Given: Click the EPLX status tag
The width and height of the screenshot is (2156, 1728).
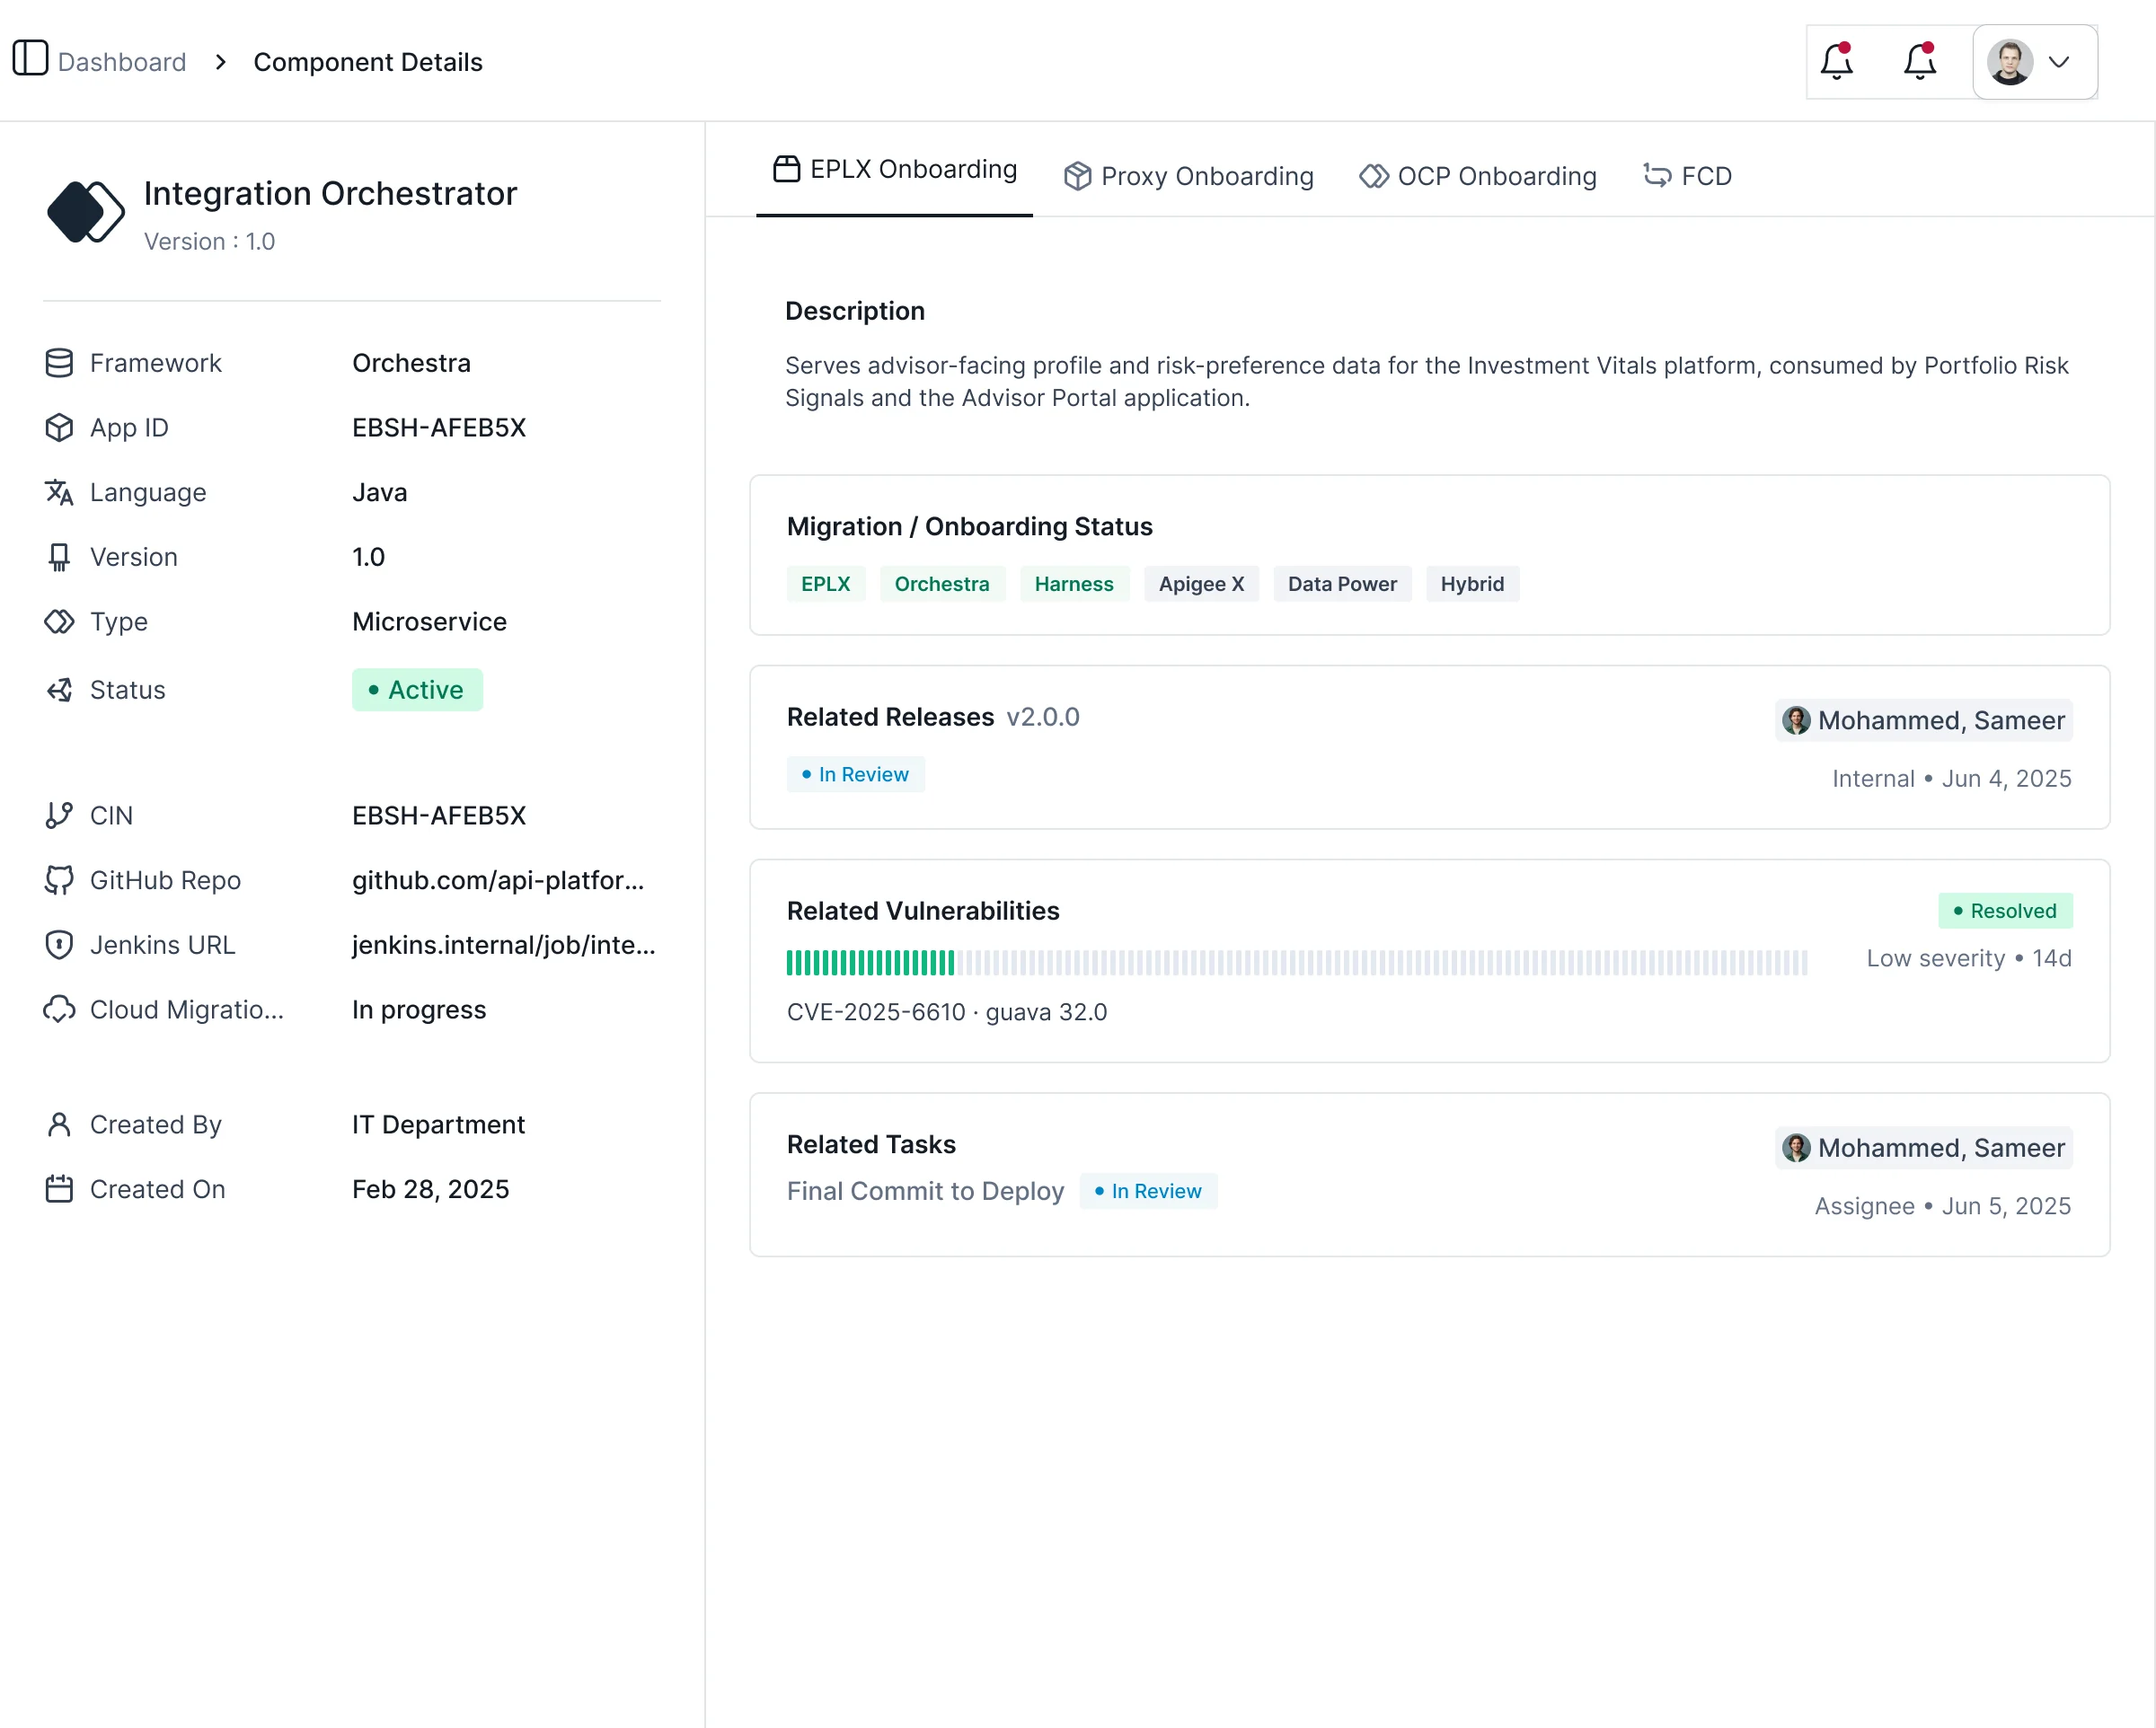Looking at the screenshot, I should click(826, 584).
